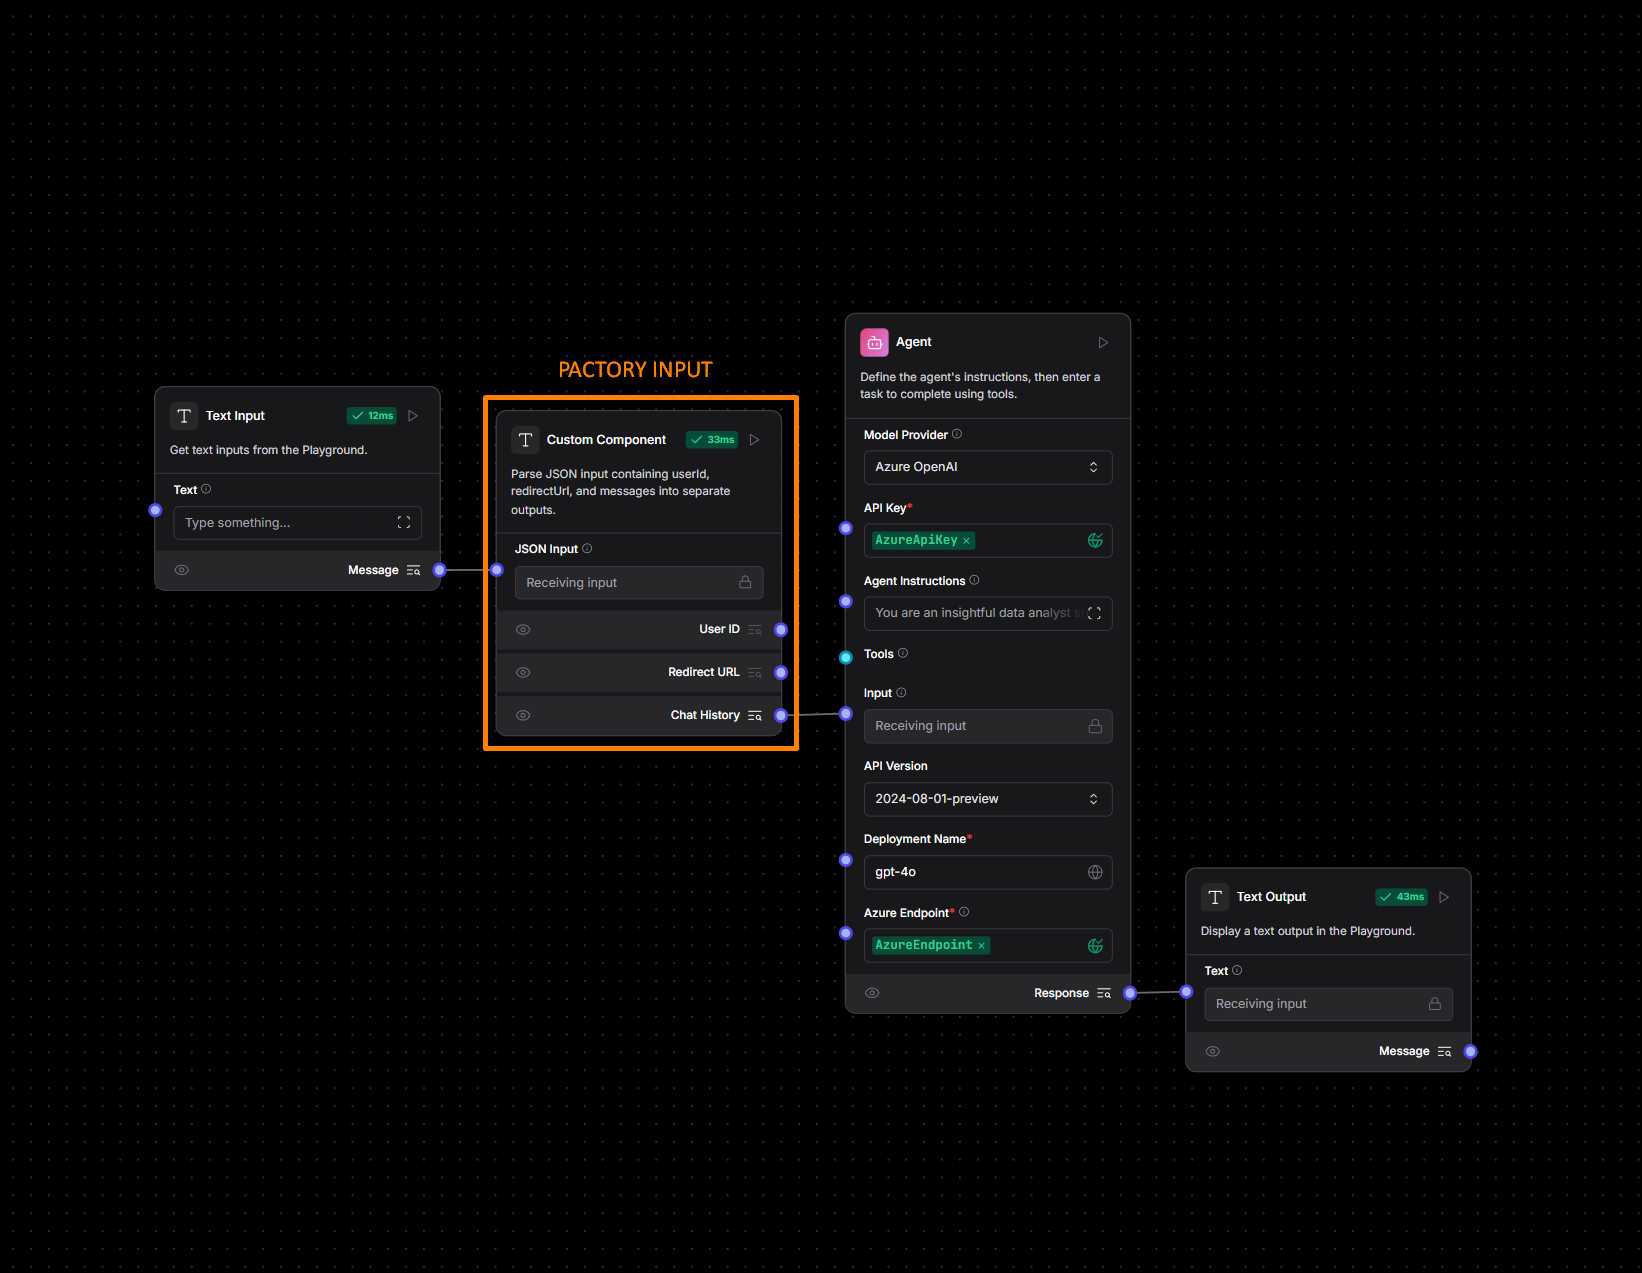
Task: Open the inspect icon beside Message on Text Input
Action: pyautogui.click(x=413, y=569)
